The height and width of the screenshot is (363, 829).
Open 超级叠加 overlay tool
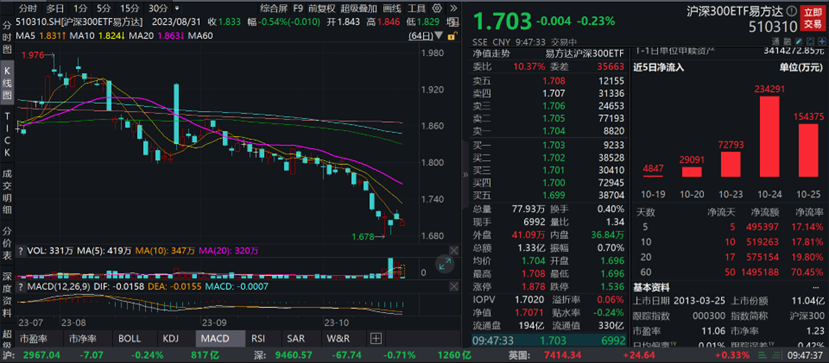point(359,8)
